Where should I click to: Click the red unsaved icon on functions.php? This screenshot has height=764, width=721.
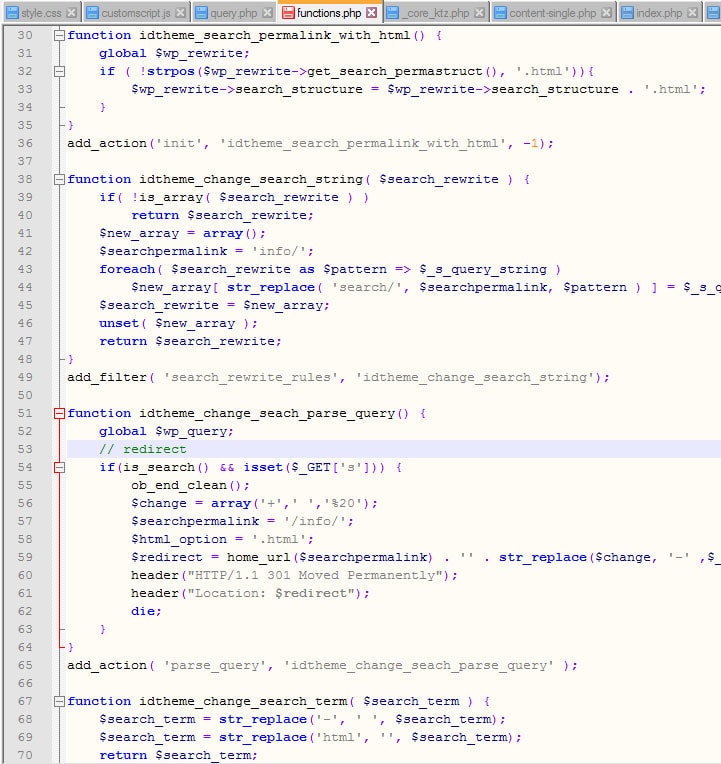[x=288, y=13]
